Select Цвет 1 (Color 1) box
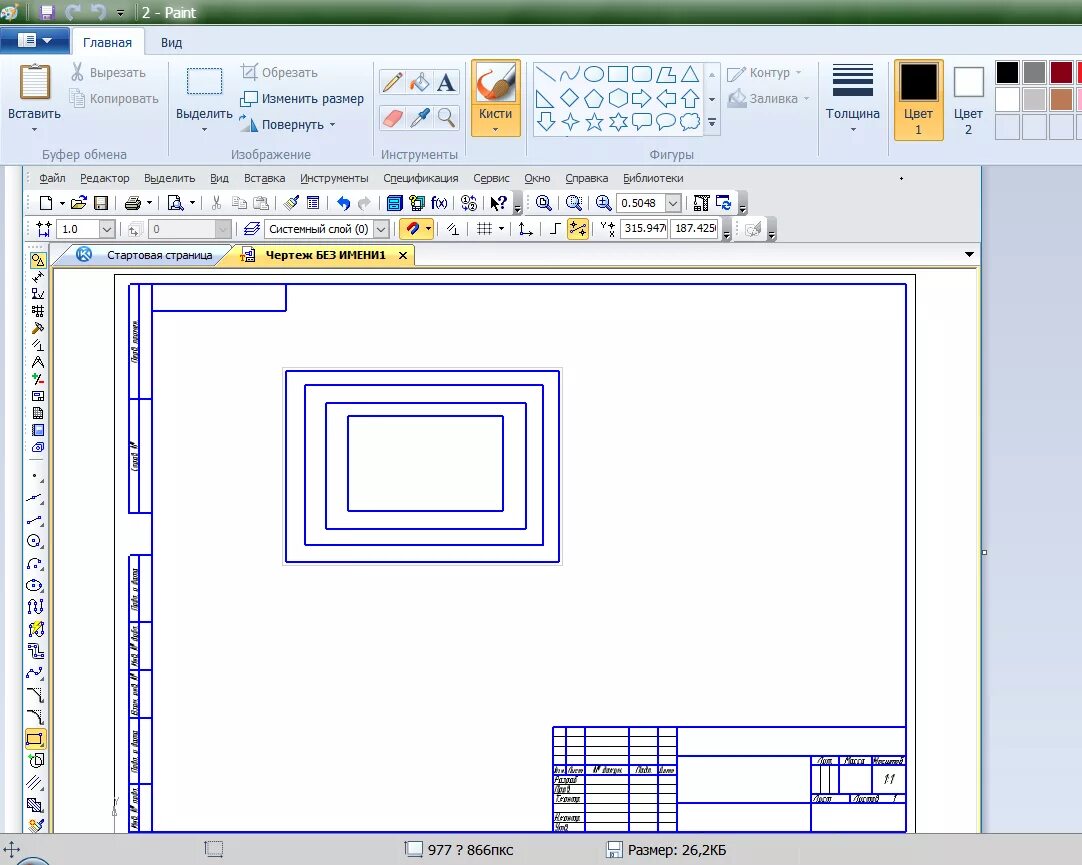This screenshot has width=1082, height=865. coord(918,99)
